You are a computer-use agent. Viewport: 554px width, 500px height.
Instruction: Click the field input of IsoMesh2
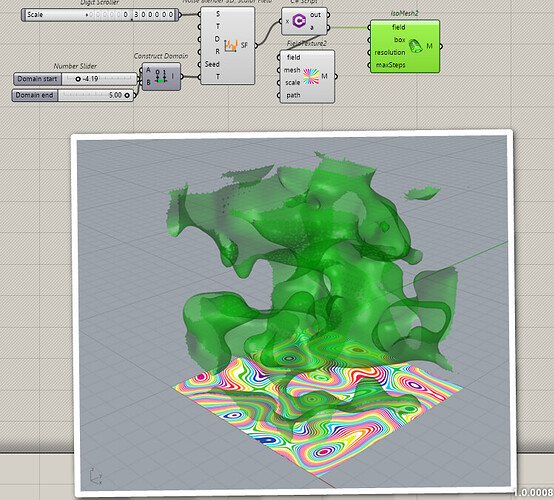(398, 27)
